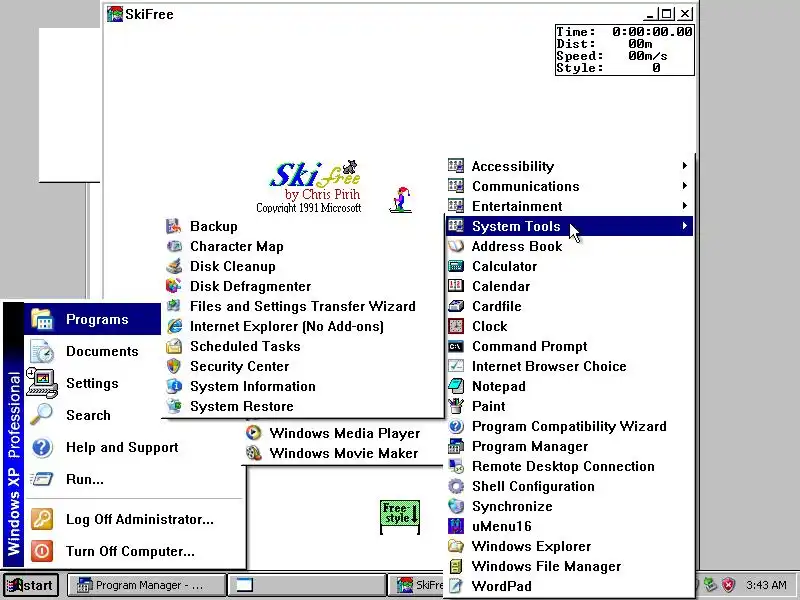Open the Accessibility folder entry

(x=569, y=166)
